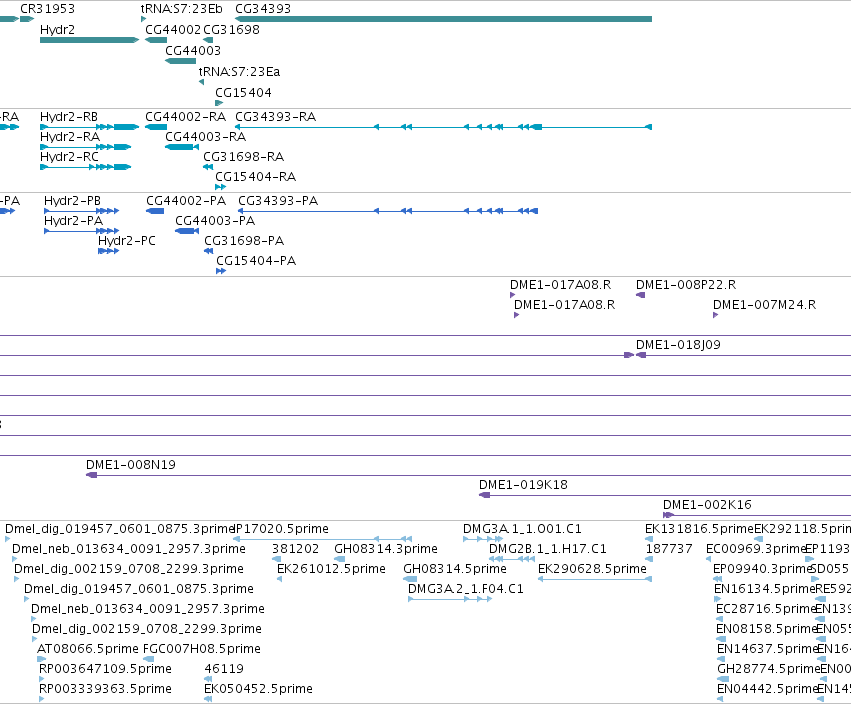
Task: Select the DME1-008P22.R clone end
Action: 686,285
